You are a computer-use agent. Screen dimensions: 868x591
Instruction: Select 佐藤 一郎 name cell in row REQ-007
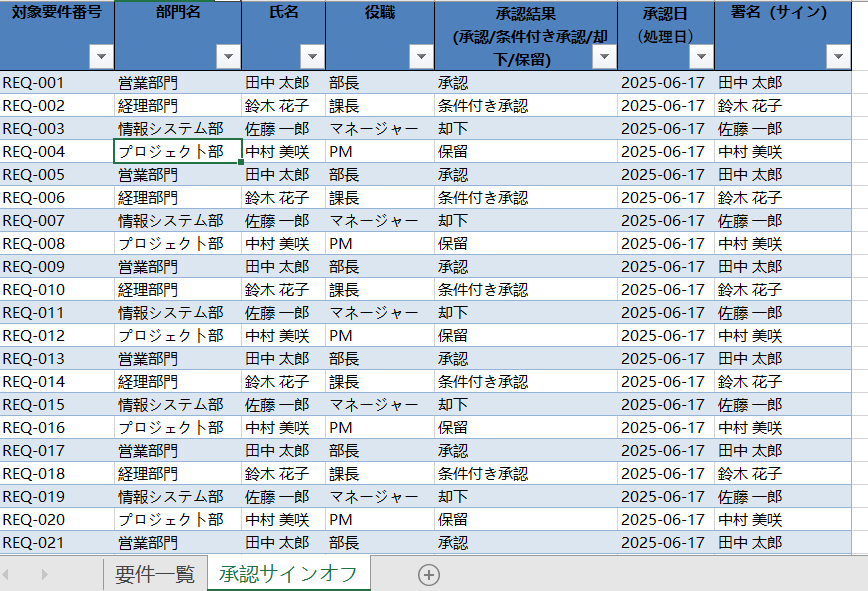coord(283,220)
